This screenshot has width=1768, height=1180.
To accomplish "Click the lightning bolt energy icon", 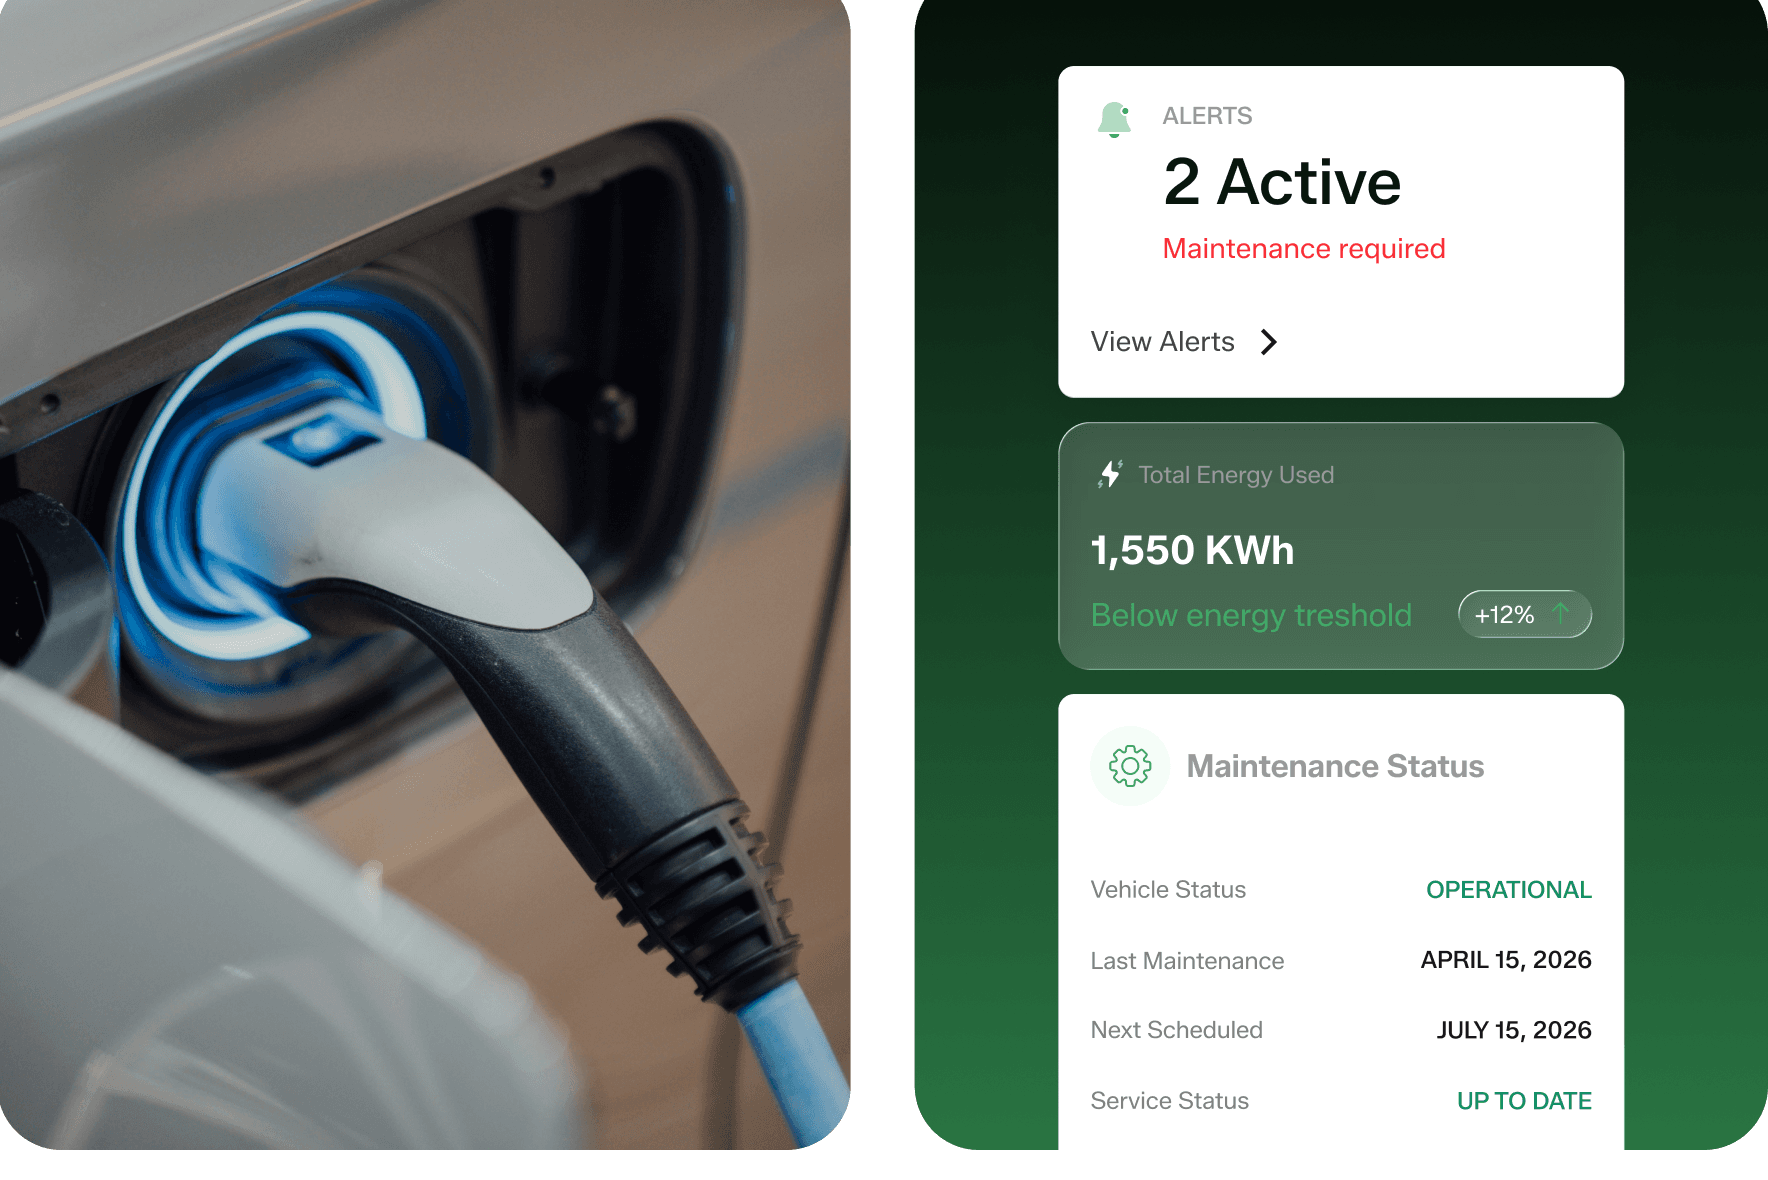I will click(x=1110, y=474).
